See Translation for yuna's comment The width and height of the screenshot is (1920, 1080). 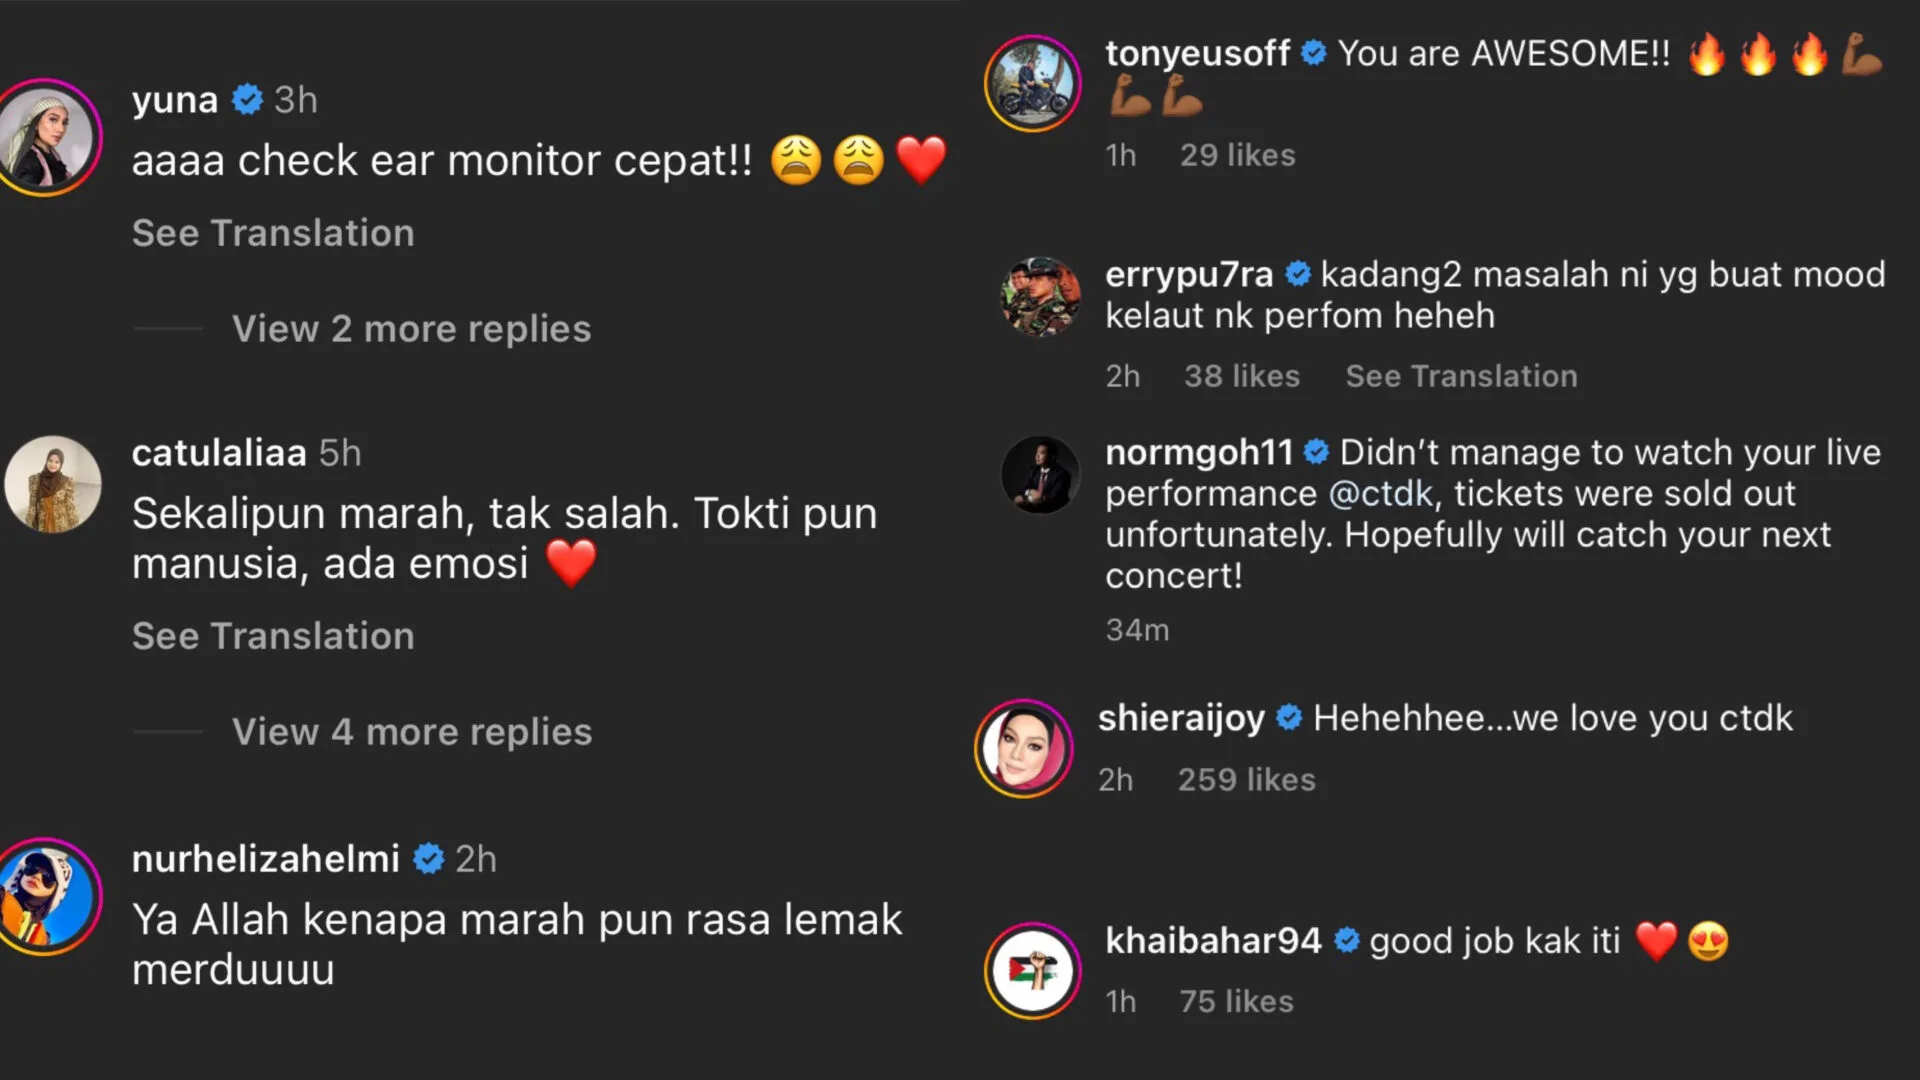(273, 233)
